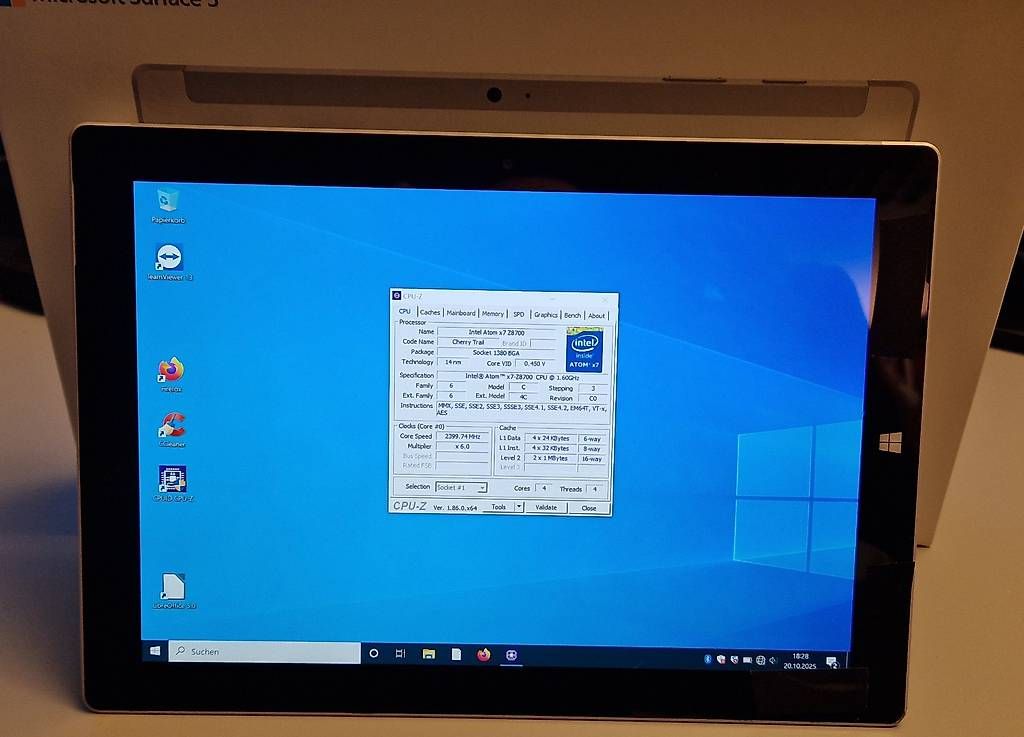The image size is (1024, 737).
Task: Click the Validate button
Action: pyautogui.click(x=546, y=507)
